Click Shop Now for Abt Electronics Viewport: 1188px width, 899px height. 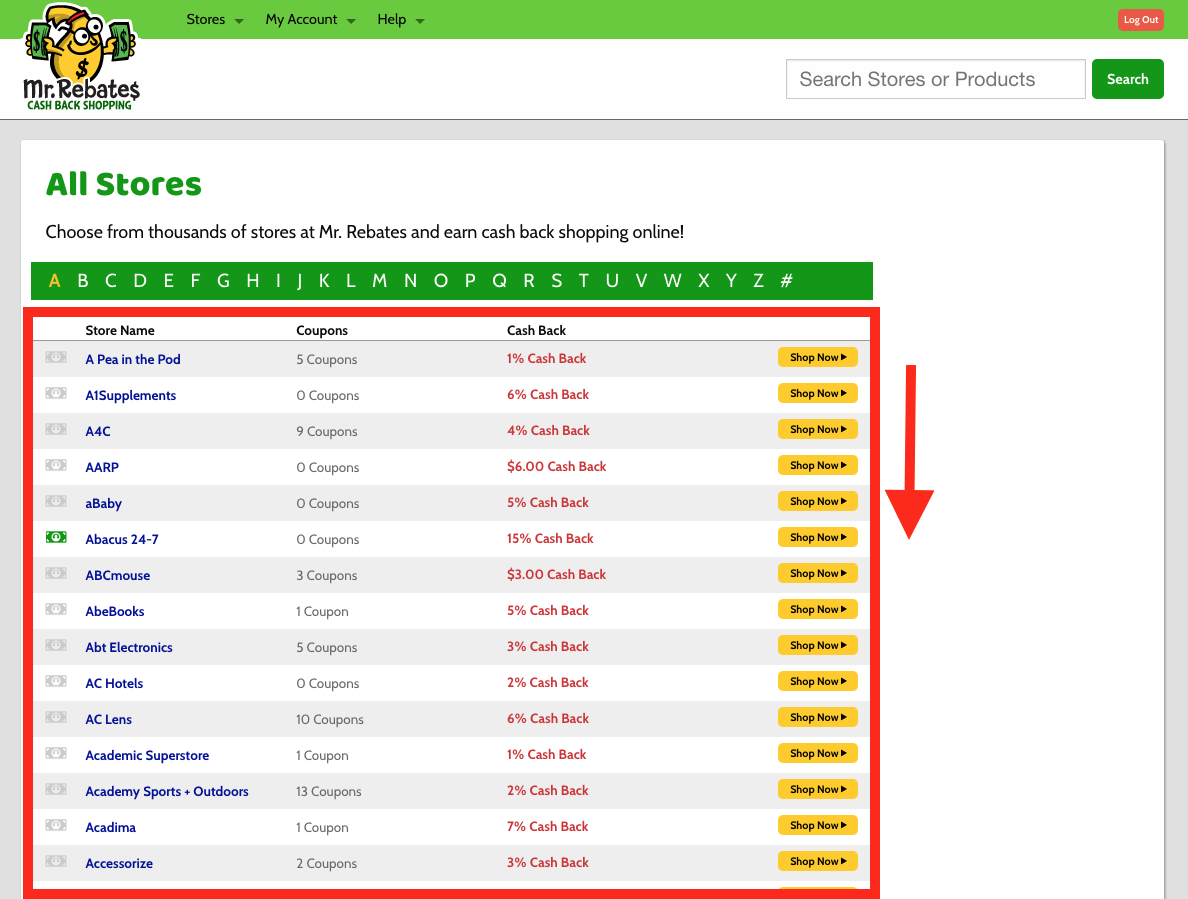tap(817, 646)
